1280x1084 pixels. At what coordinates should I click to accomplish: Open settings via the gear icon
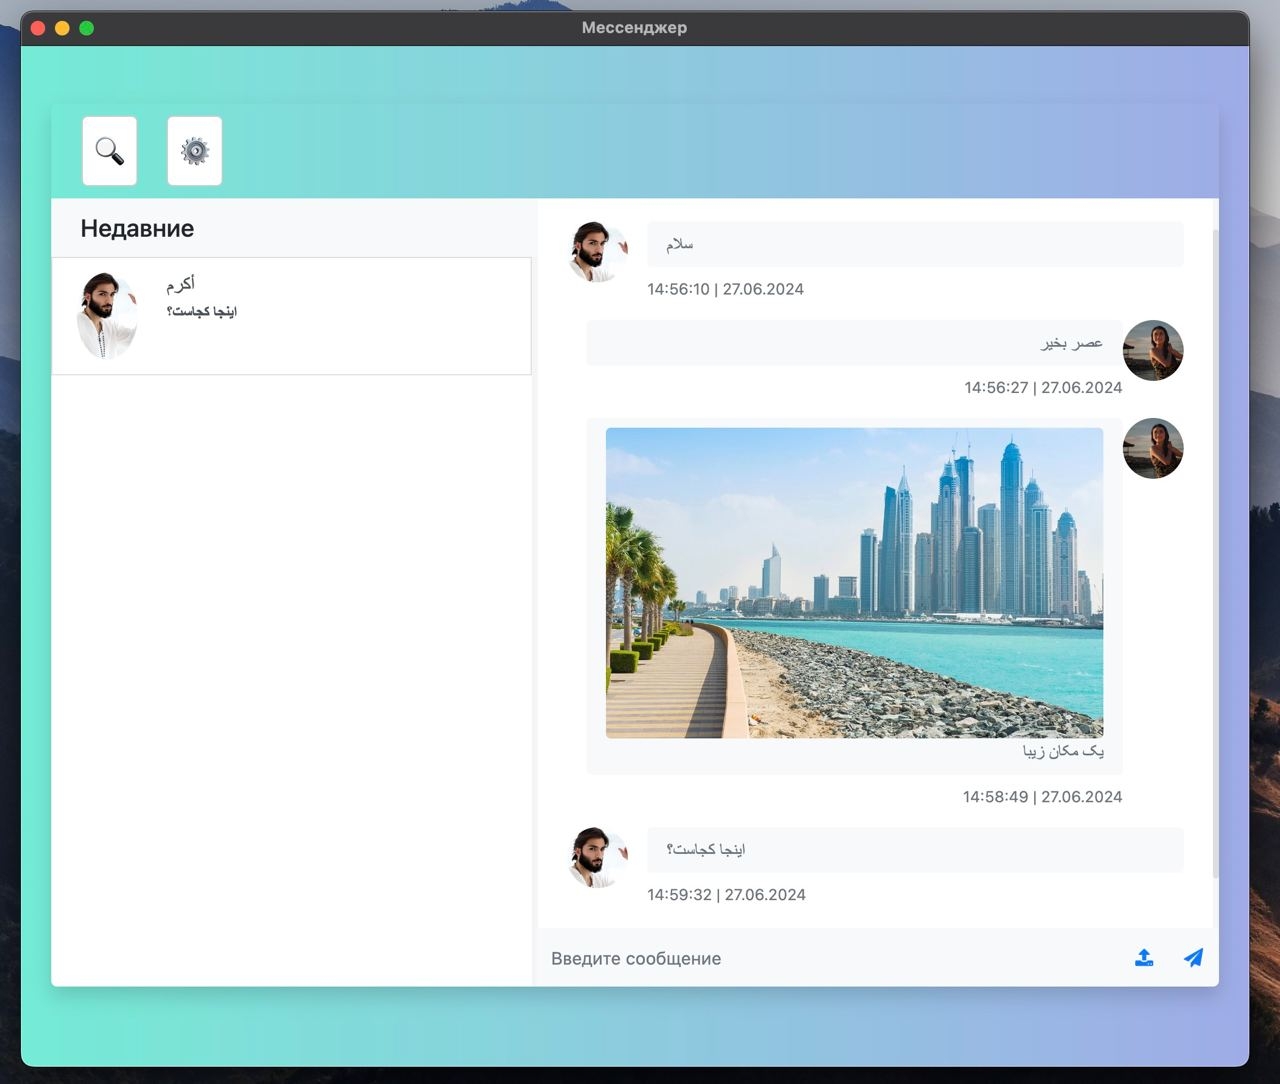tap(194, 151)
